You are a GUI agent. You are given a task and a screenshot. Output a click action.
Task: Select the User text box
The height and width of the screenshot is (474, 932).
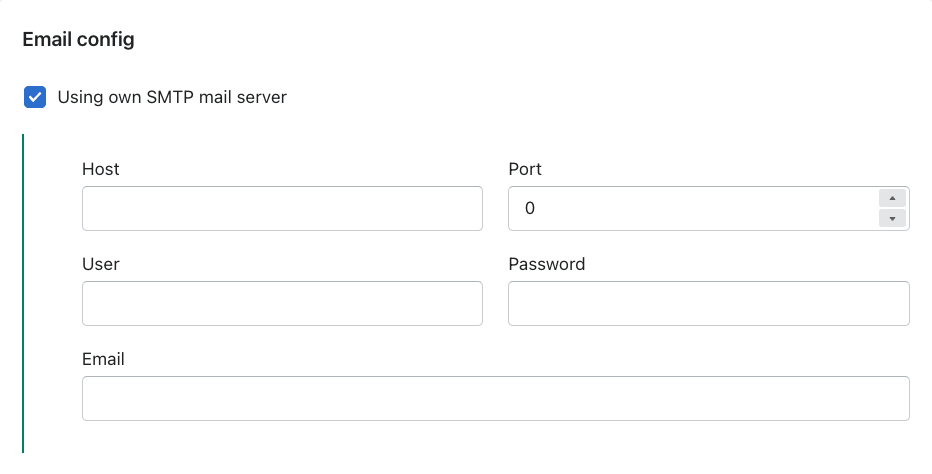pyautogui.click(x=282, y=303)
